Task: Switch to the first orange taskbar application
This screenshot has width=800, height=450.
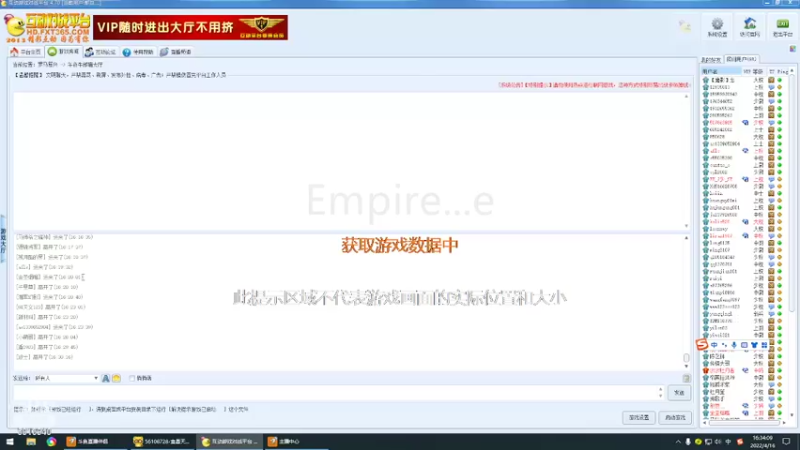Action: (95, 442)
